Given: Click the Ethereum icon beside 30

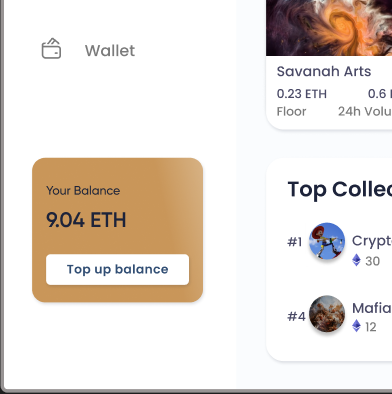Looking at the screenshot, I should (356, 260).
